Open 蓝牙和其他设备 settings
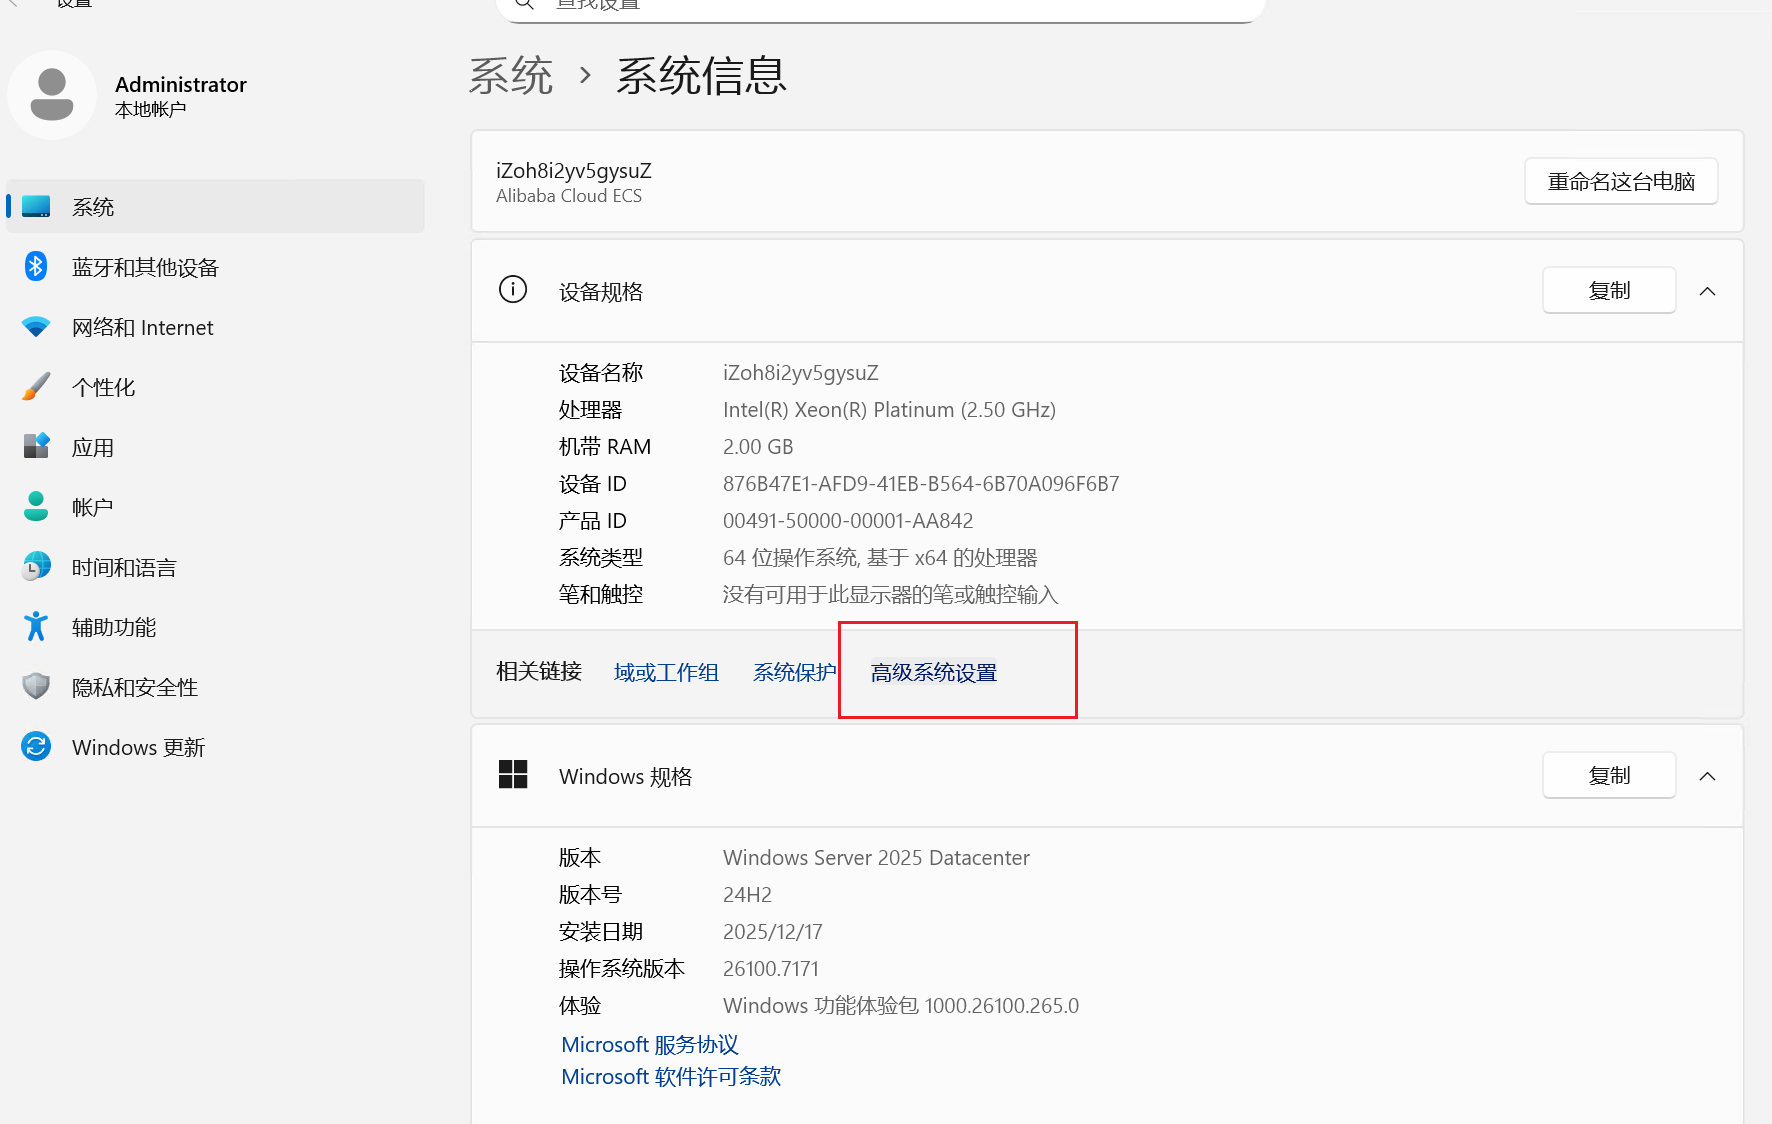This screenshot has height=1124, width=1772. 215,267
